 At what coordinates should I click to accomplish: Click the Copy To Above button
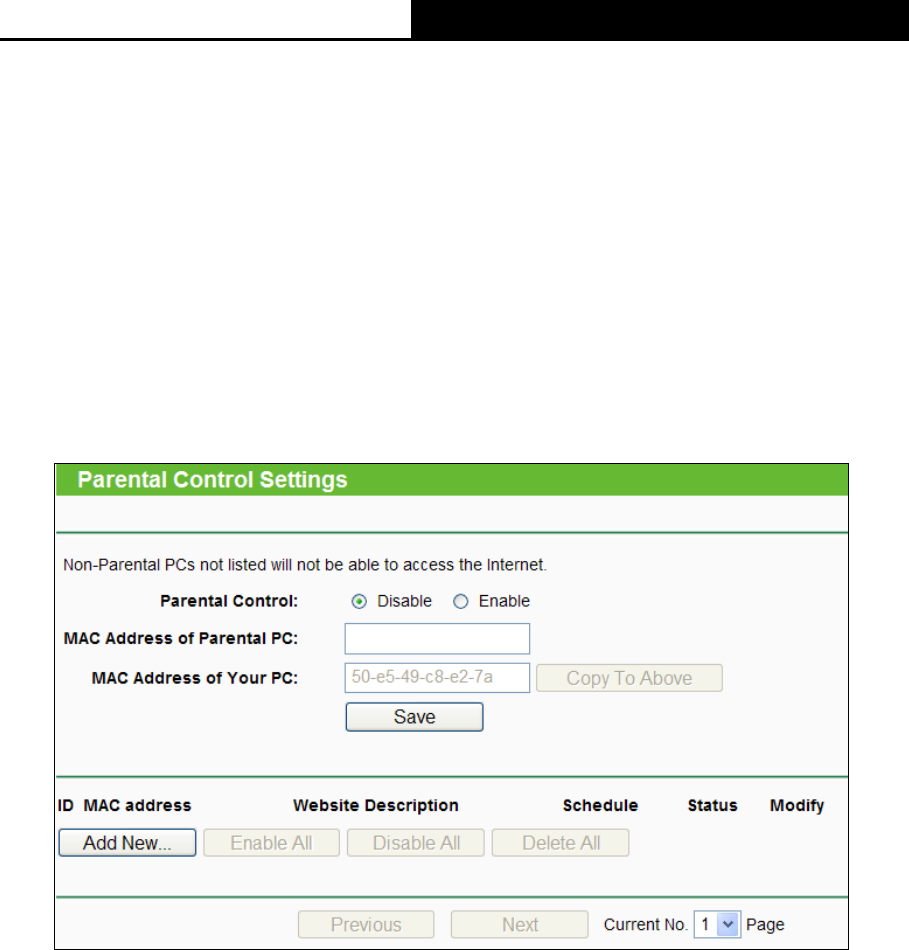tap(629, 678)
